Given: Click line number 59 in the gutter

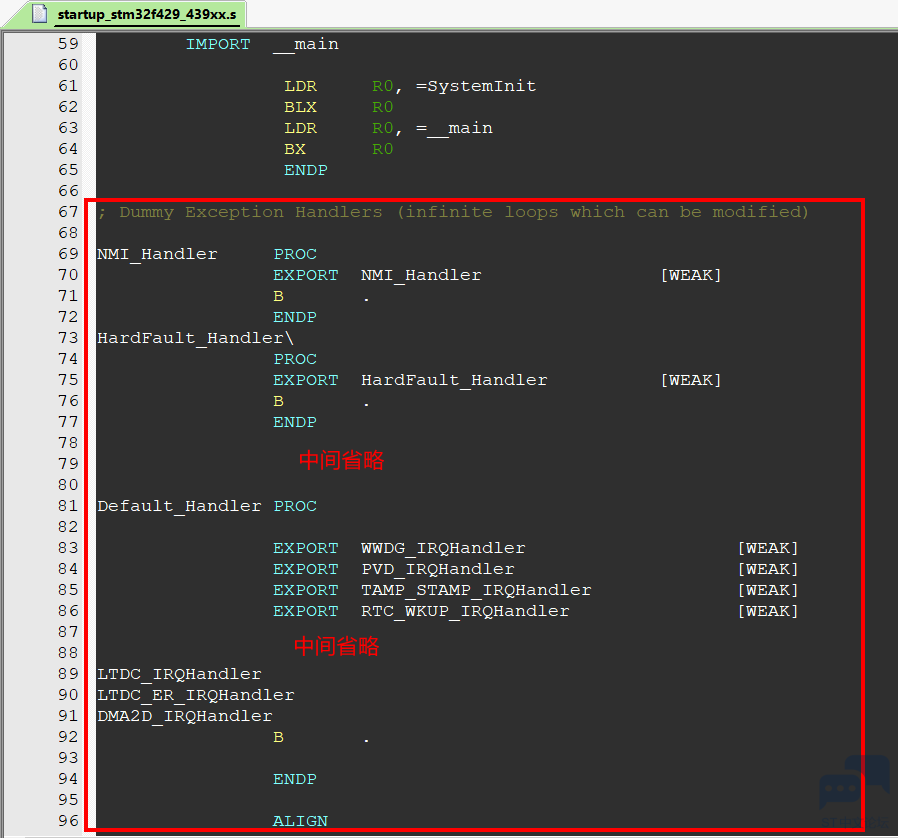Looking at the screenshot, I should (x=68, y=44).
